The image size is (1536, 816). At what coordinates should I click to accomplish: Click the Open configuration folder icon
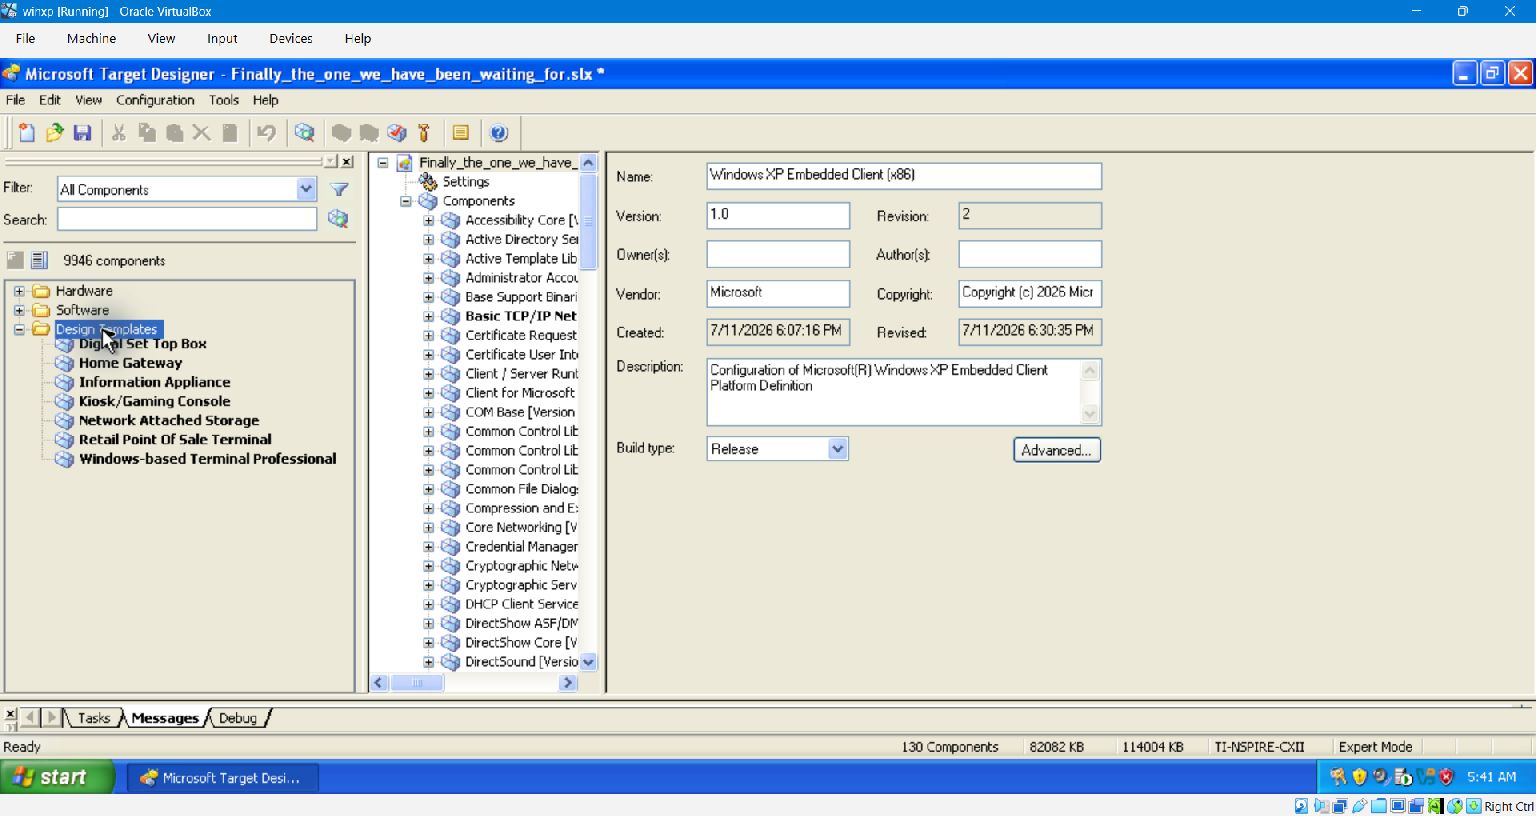(55, 133)
